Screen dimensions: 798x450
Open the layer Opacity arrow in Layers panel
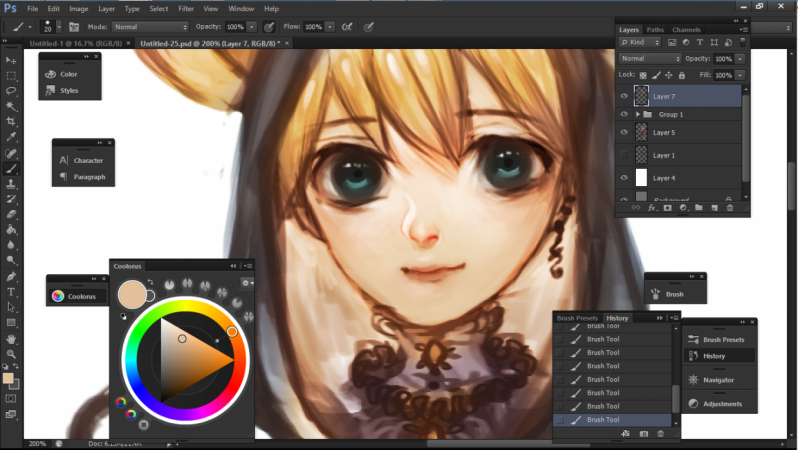(x=739, y=59)
